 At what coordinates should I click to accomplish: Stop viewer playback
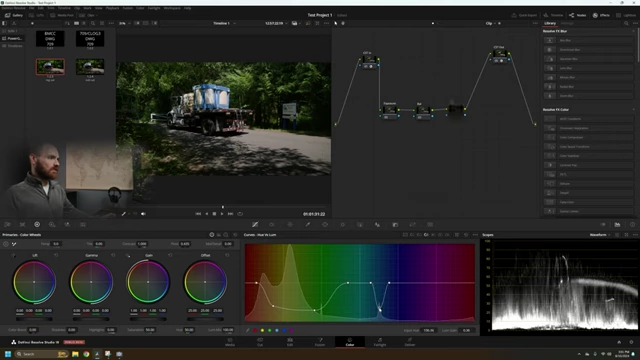coord(214,213)
